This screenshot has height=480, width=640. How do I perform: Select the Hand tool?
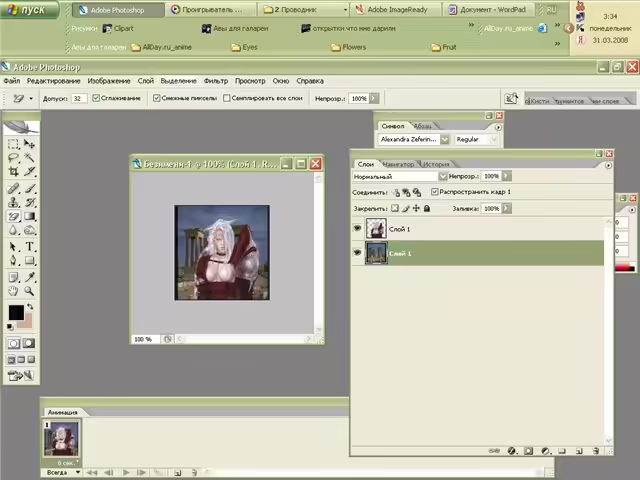13,291
